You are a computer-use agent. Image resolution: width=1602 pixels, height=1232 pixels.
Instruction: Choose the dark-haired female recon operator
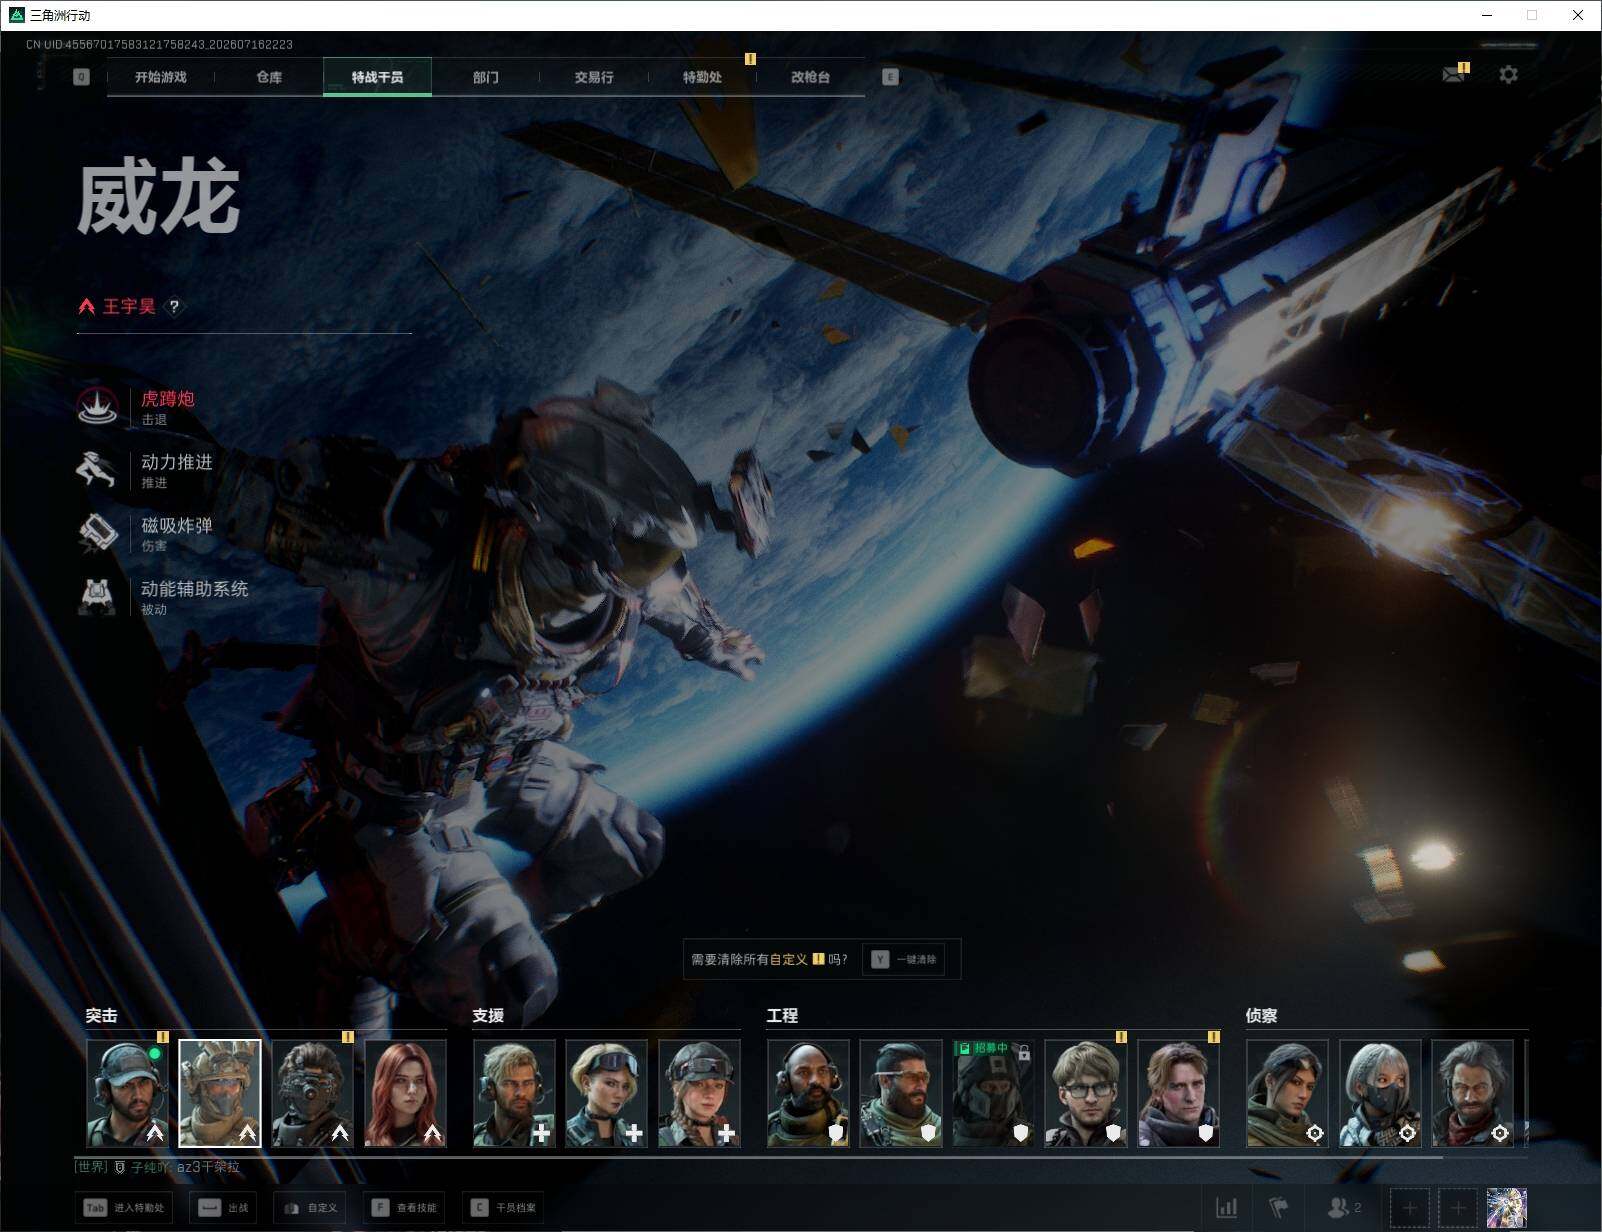click(1288, 1093)
